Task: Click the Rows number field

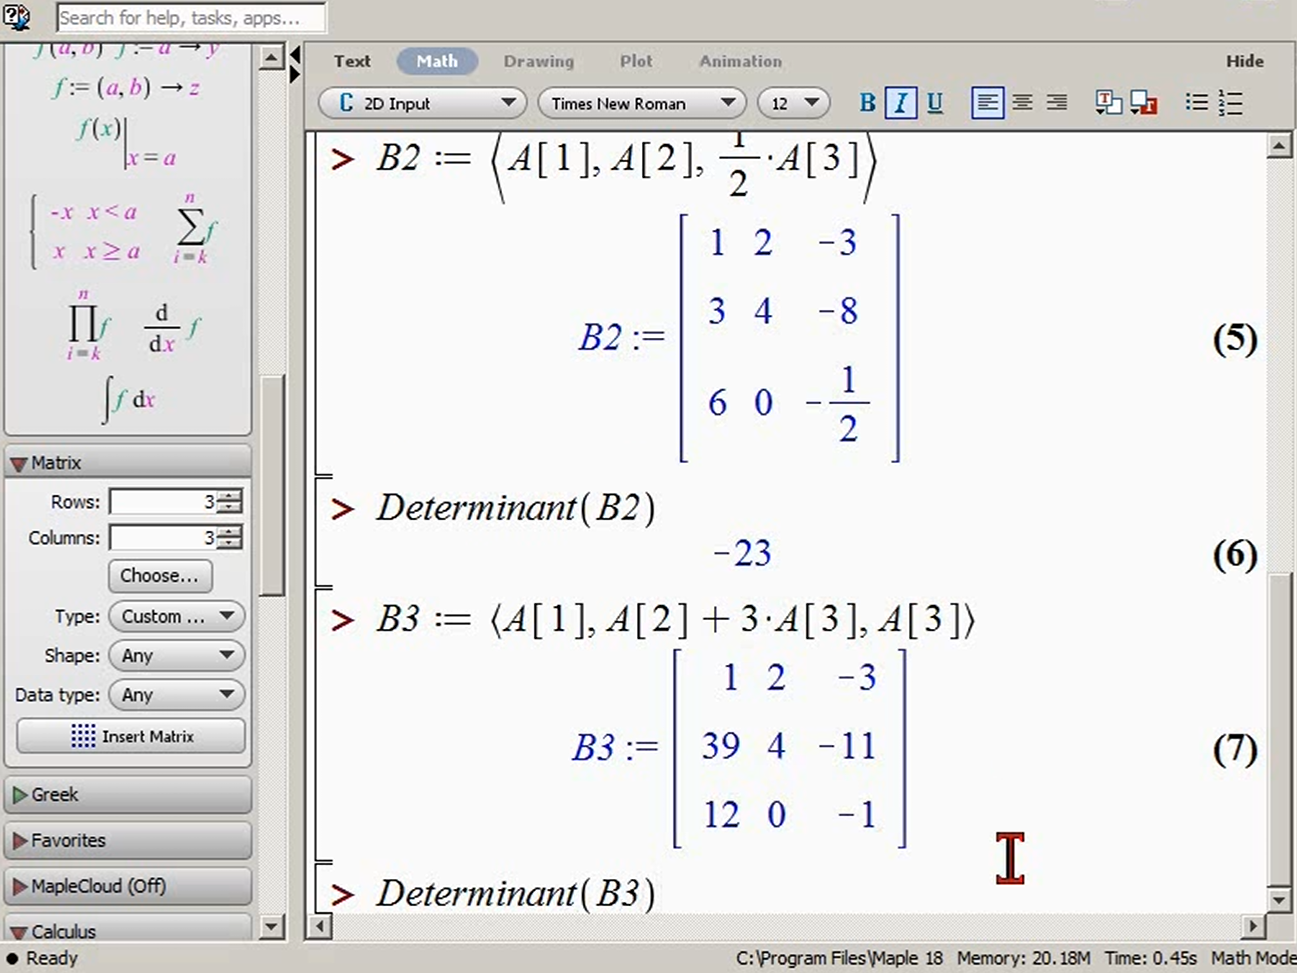Action: coord(163,501)
